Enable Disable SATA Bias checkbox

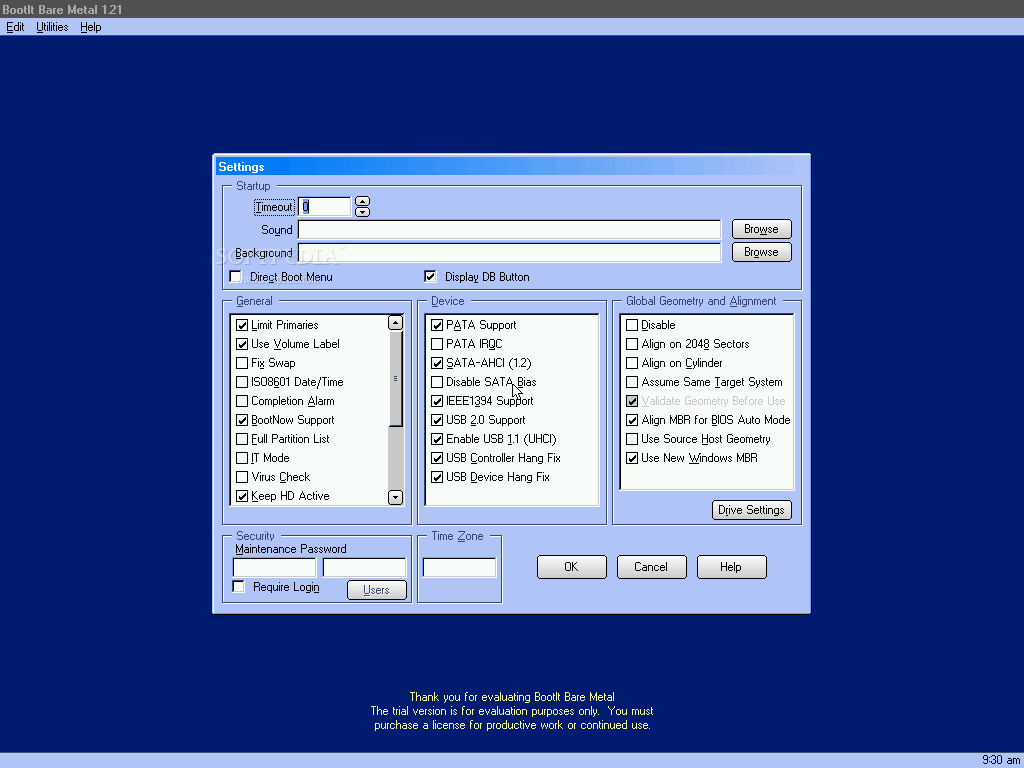[x=438, y=382]
